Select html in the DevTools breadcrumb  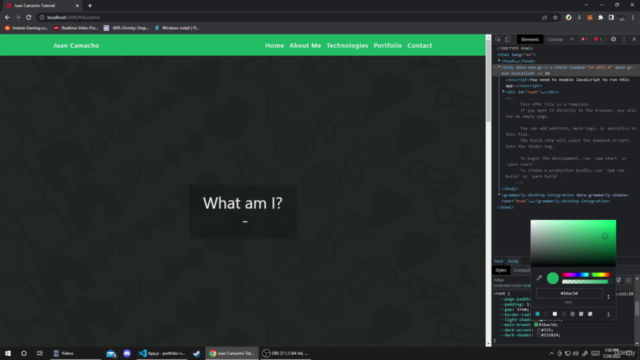tap(499, 261)
